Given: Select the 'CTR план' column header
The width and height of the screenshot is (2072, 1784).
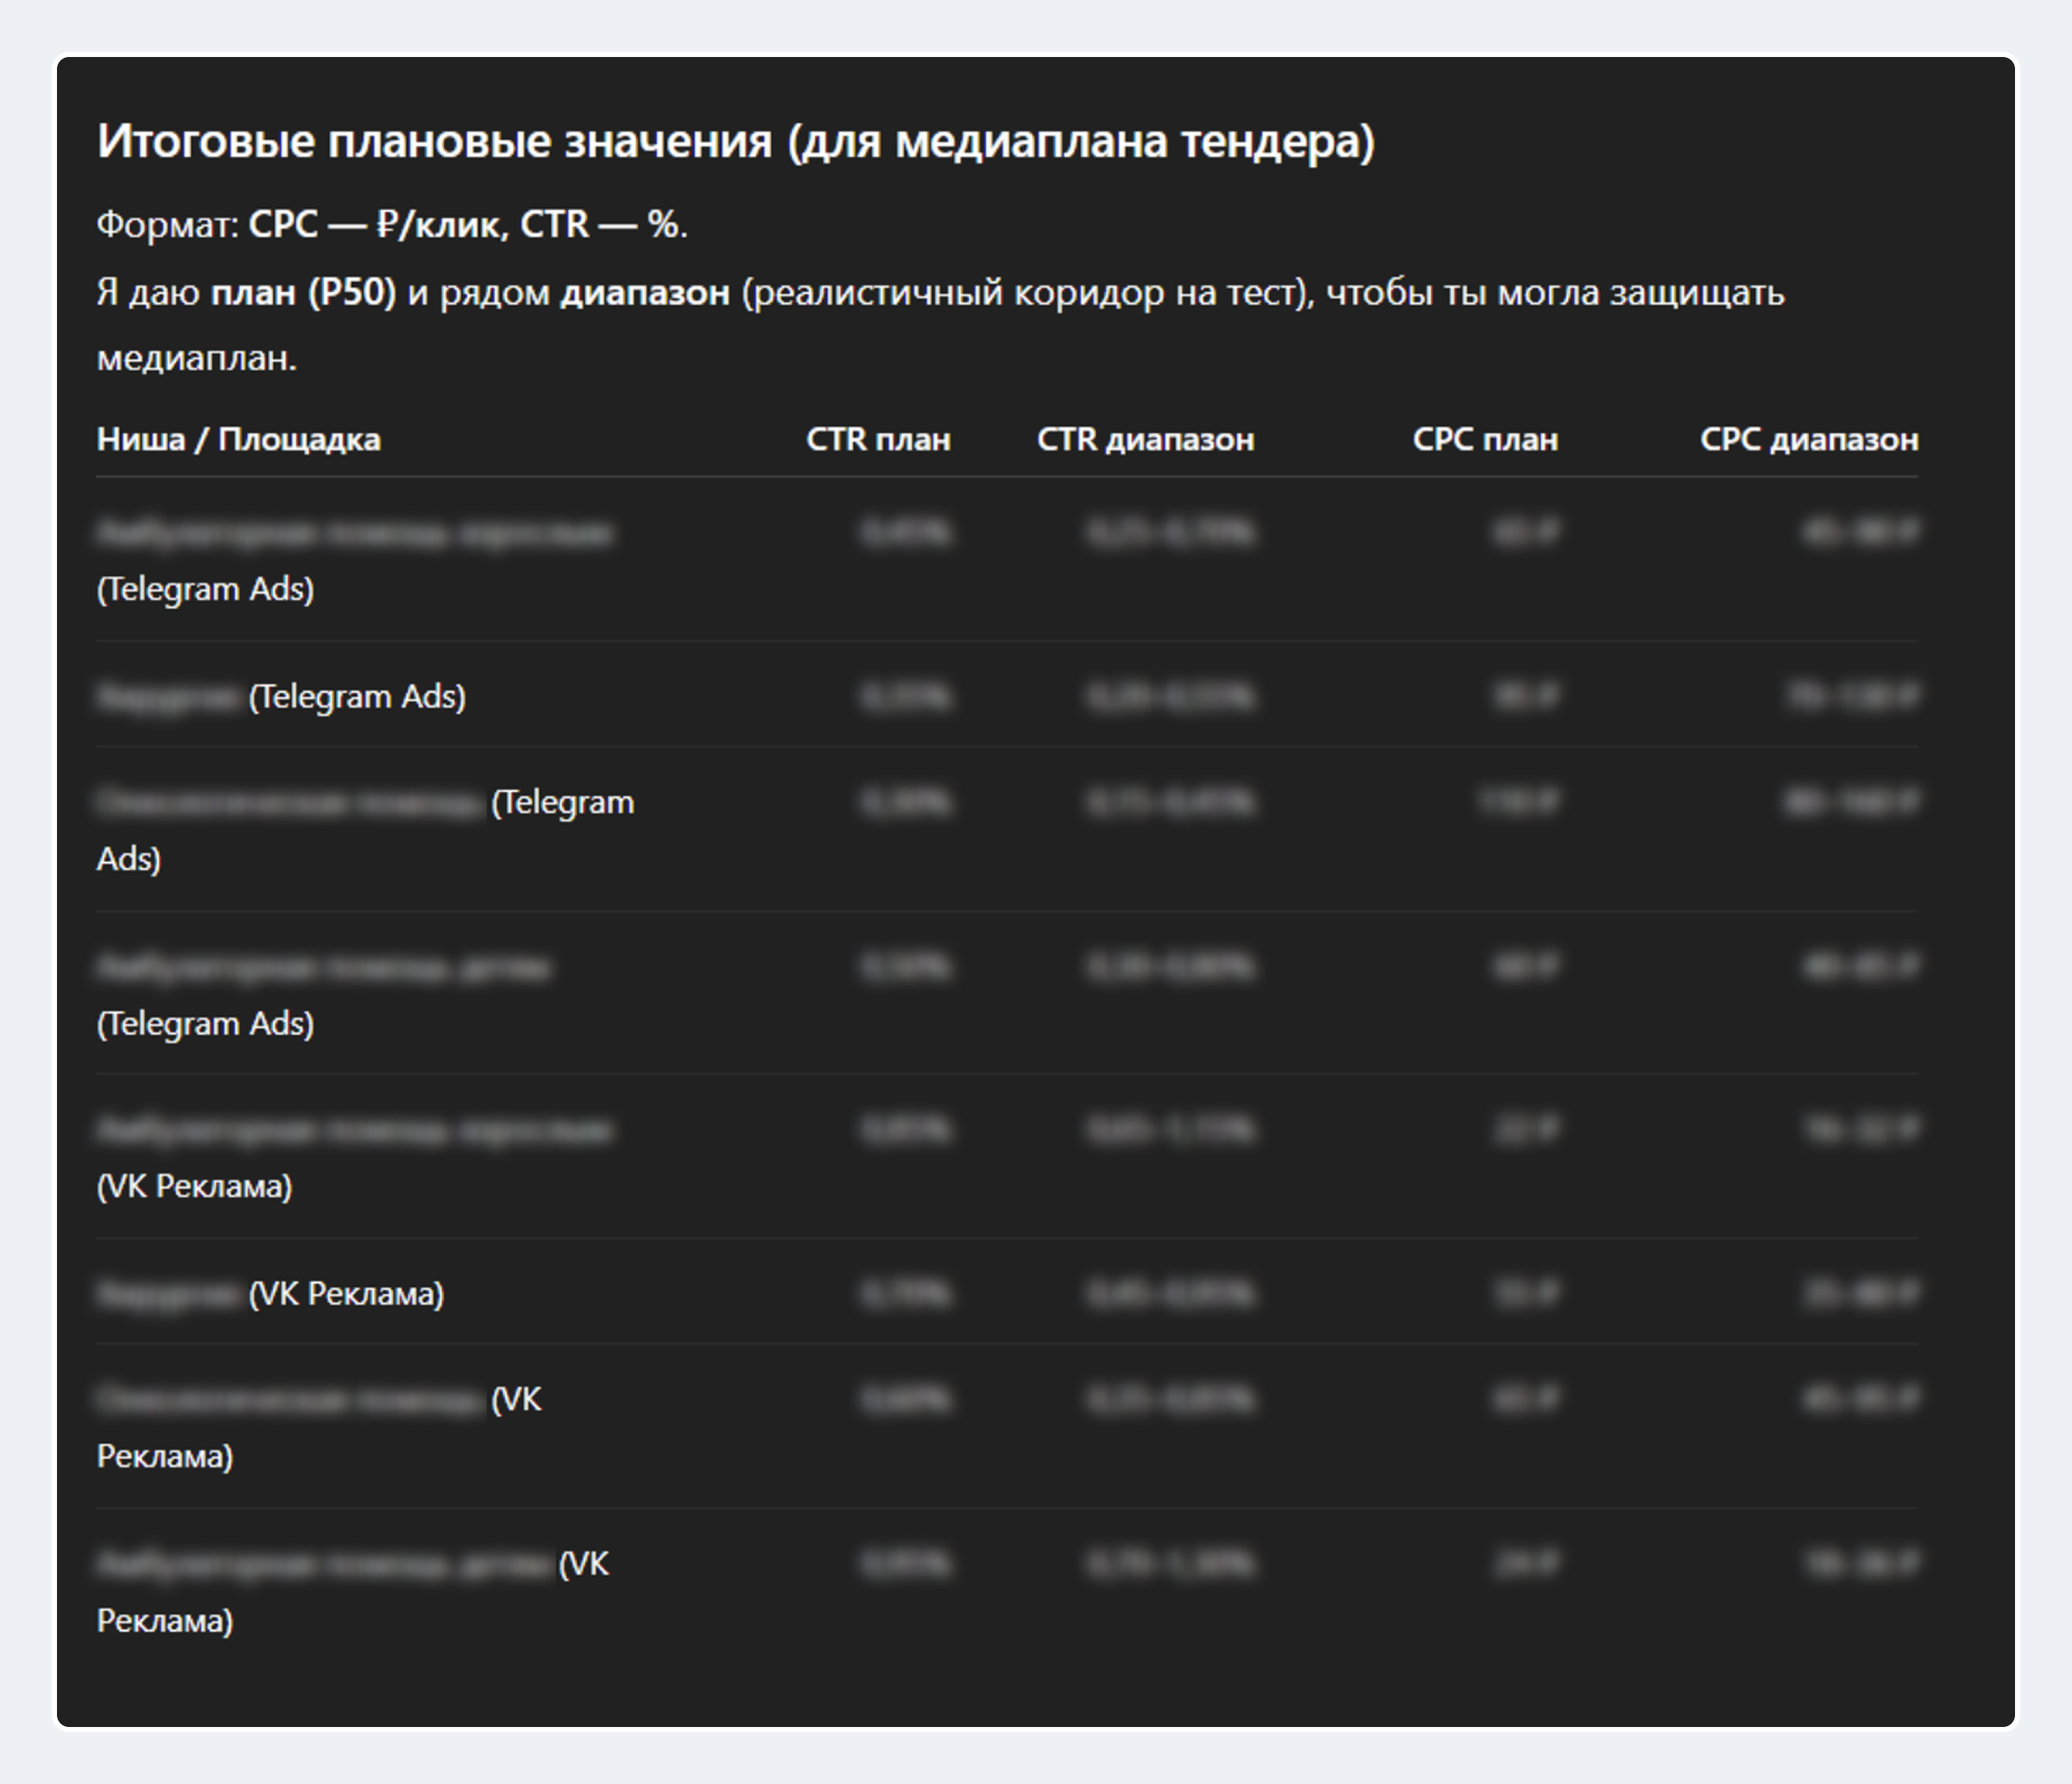Looking at the screenshot, I should point(878,439).
